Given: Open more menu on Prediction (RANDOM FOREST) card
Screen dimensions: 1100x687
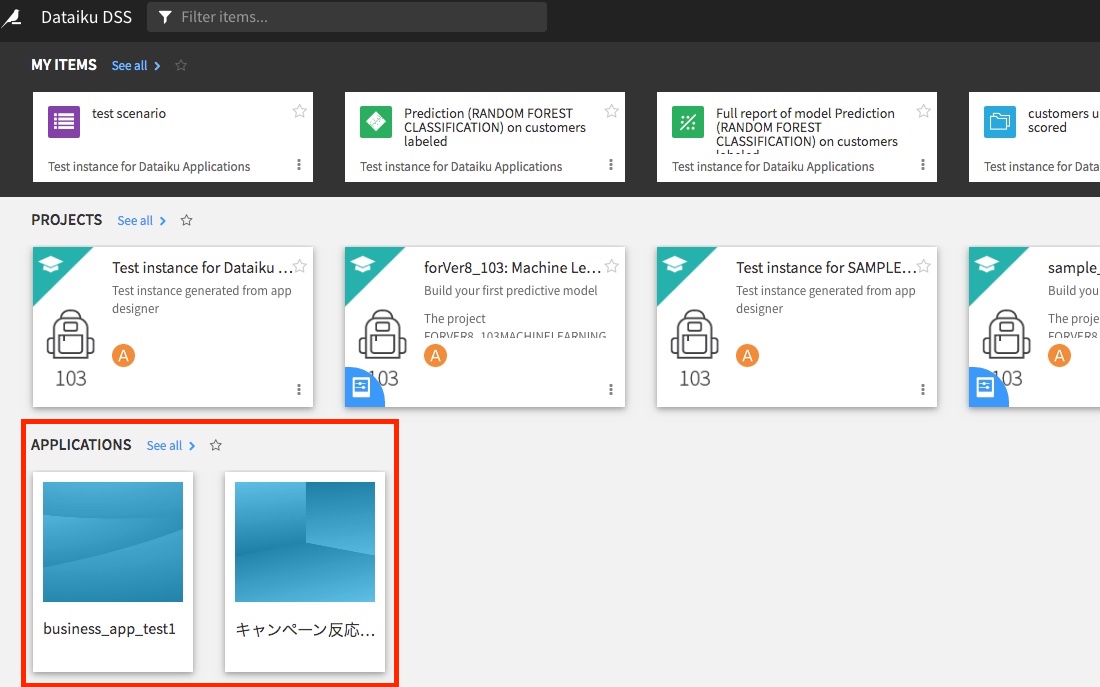Looking at the screenshot, I should tap(611, 165).
